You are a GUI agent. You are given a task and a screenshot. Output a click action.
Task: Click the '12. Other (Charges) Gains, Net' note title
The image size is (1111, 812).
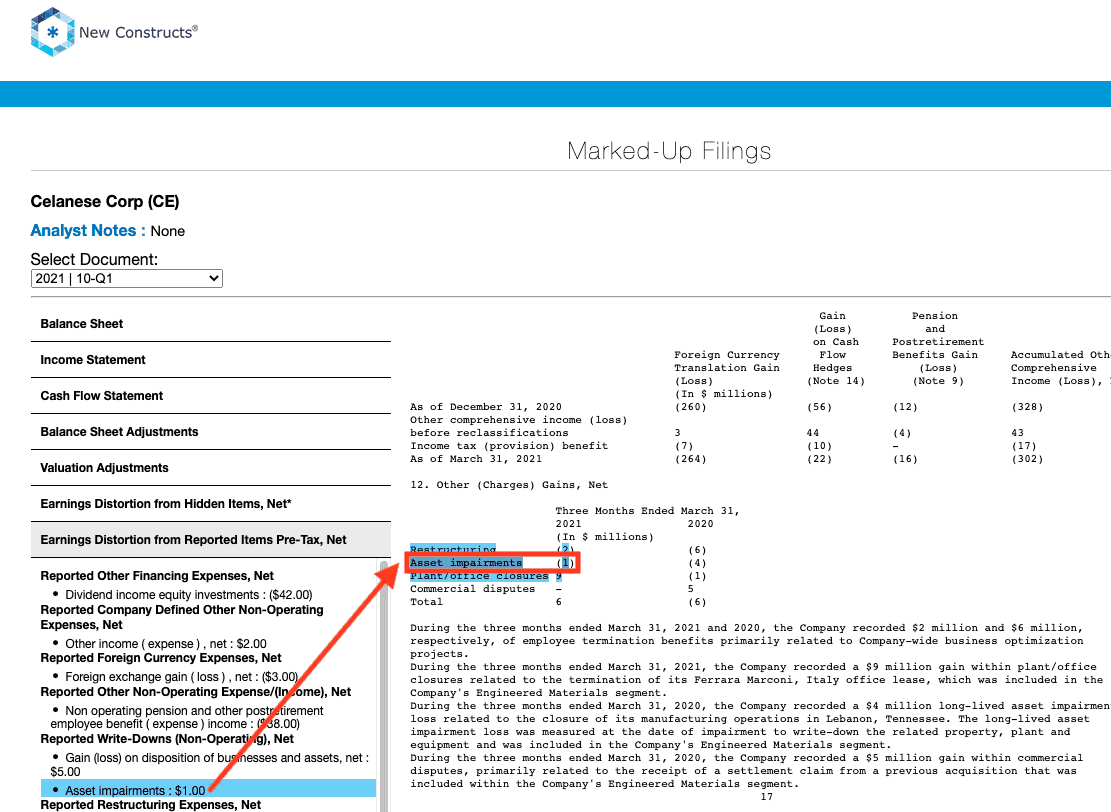click(509, 485)
